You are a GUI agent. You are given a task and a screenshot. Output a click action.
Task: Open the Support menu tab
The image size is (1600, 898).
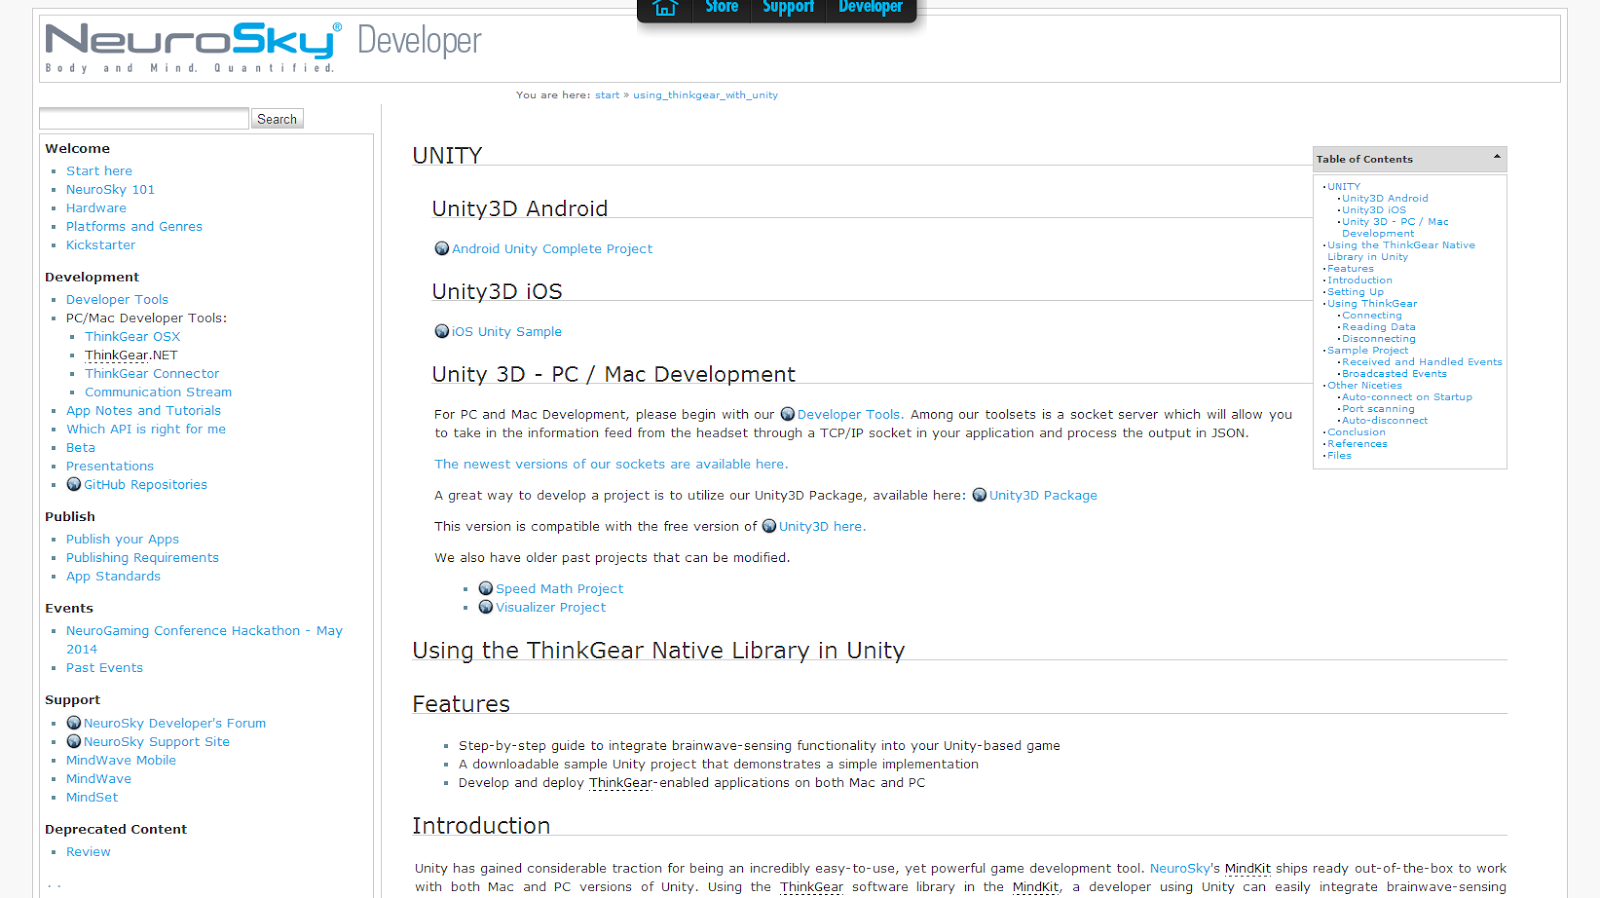(788, 8)
